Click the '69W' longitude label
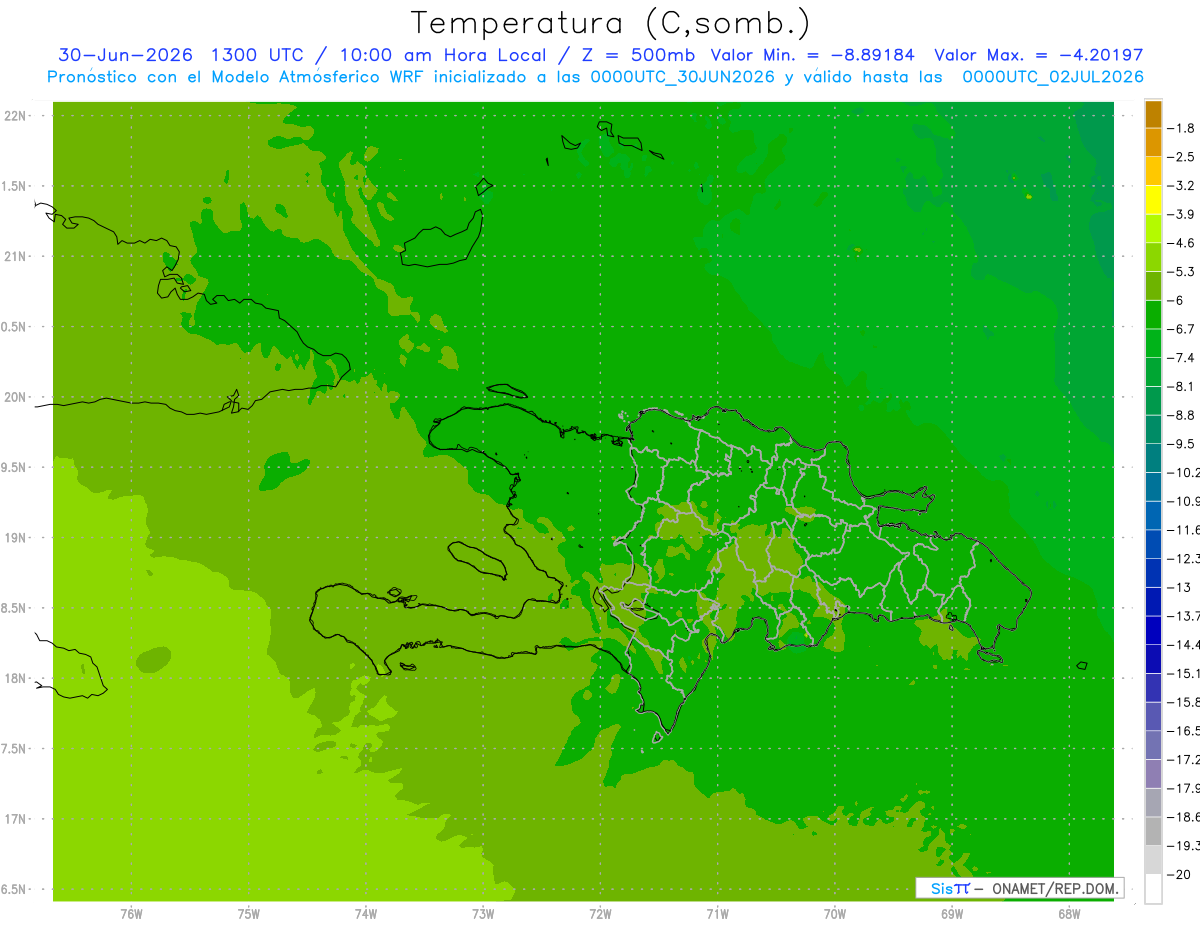 click(952, 914)
